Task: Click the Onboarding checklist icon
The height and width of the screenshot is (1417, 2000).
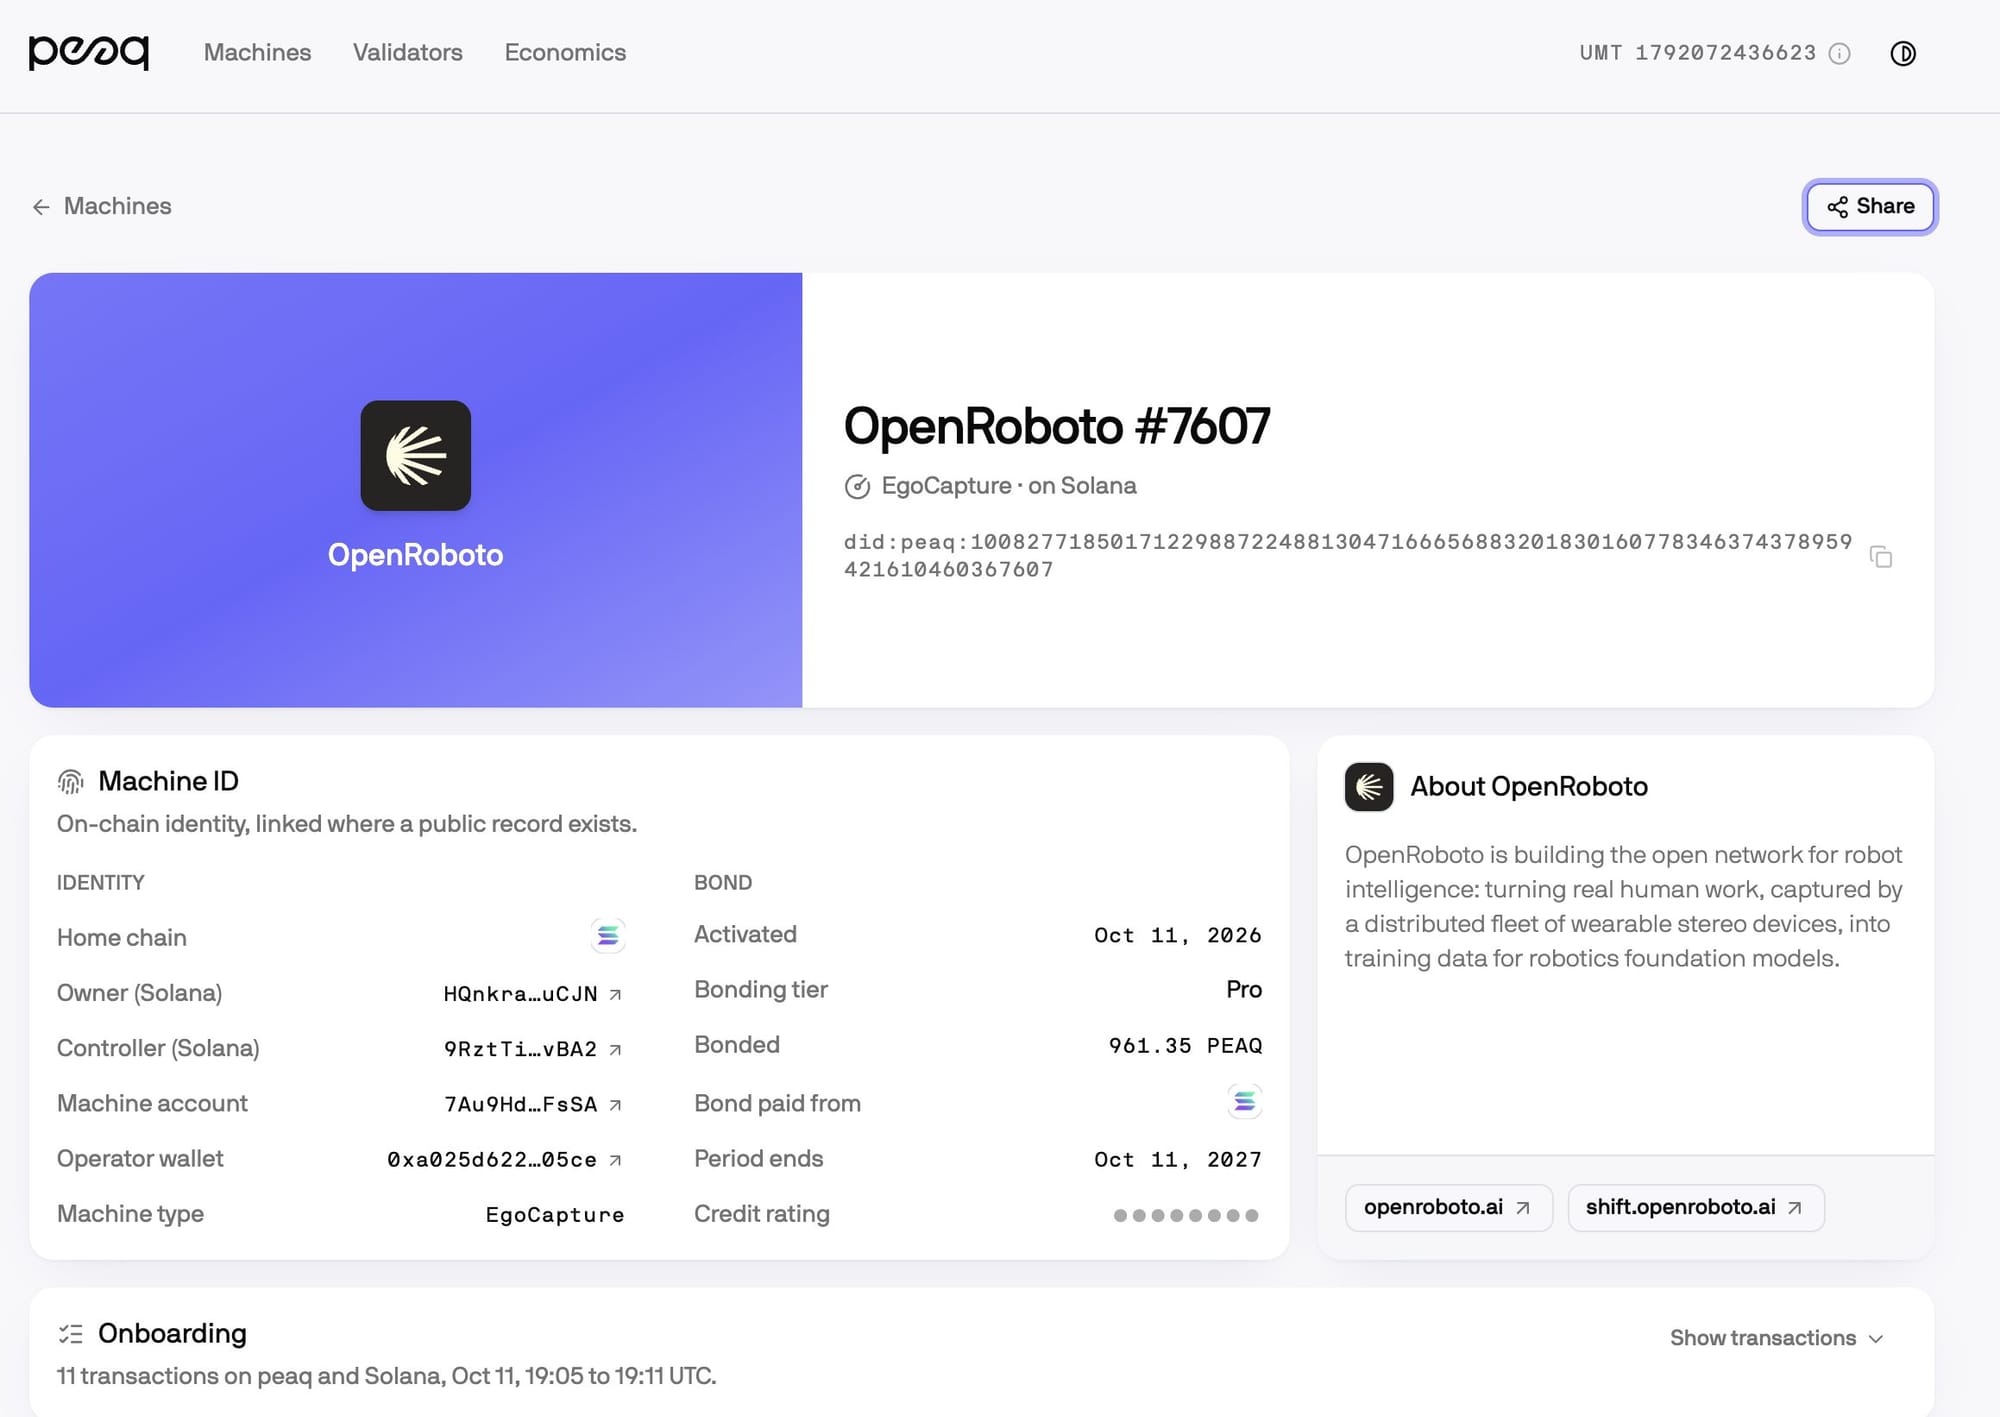Action: coord(71,1334)
